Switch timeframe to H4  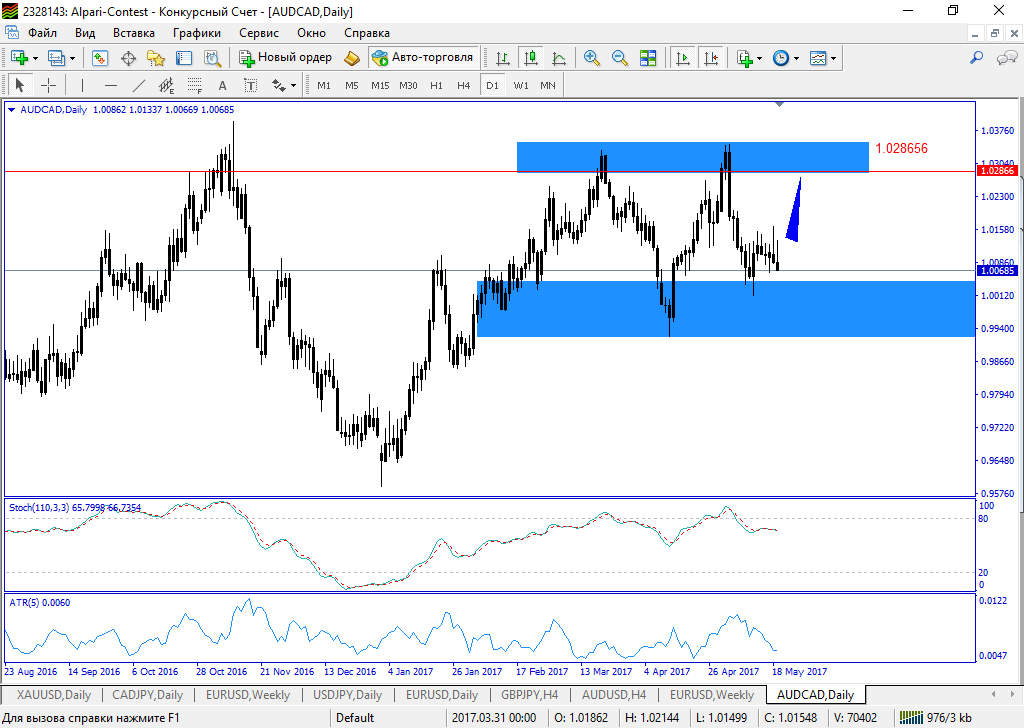(x=464, y=86)
